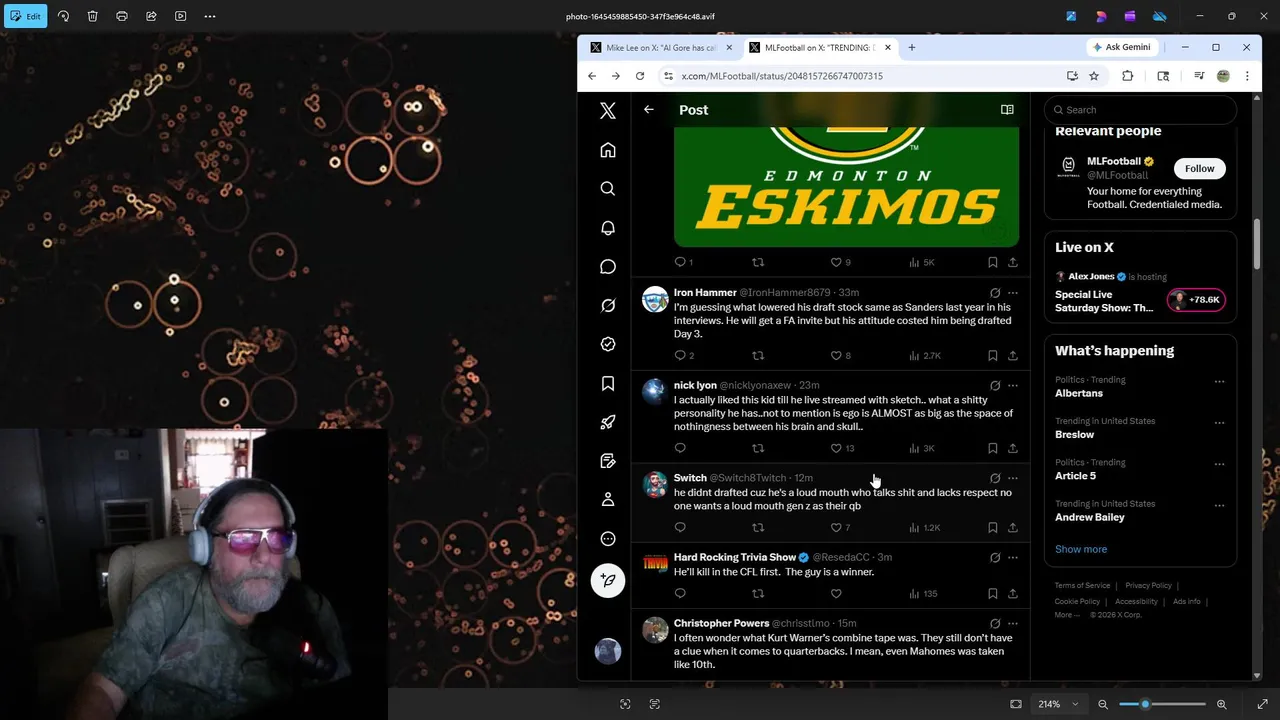This screenshot has height=720, width=1280.
Task: Open the 214% zoom level dropdown
Action: (x=1058, y=704)
